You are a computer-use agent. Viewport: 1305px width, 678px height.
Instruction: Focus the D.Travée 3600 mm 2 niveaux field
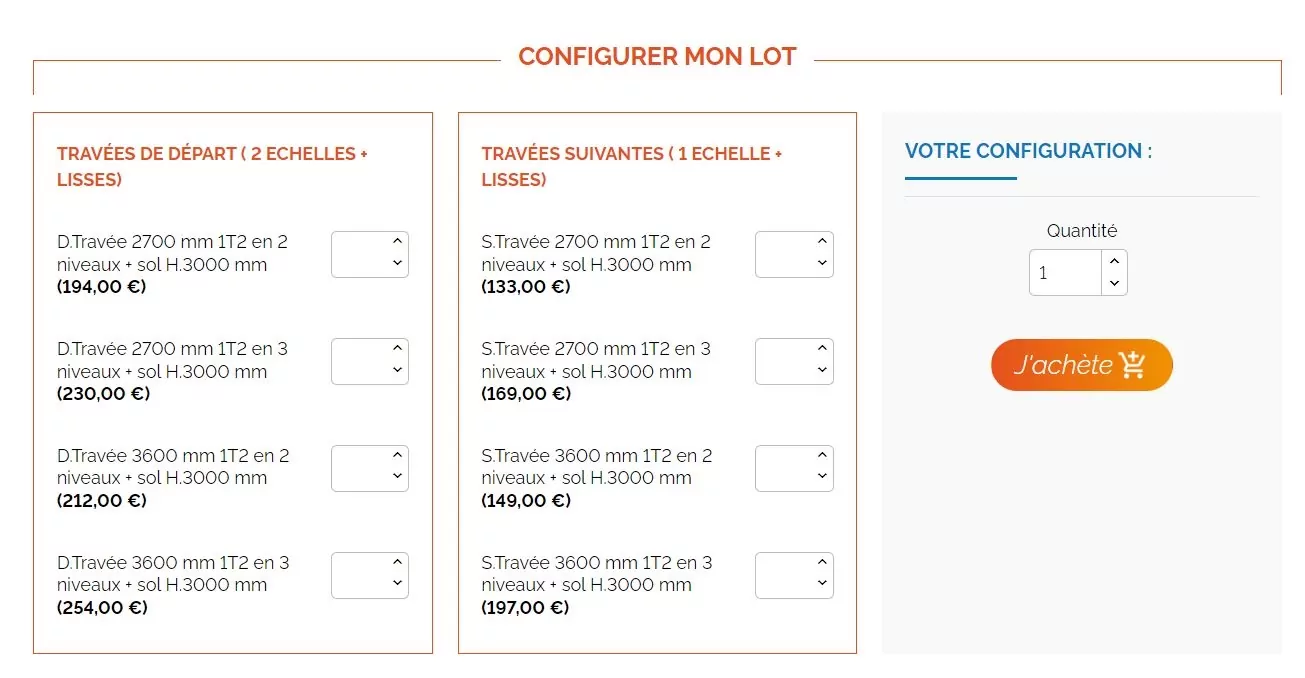click(x=359, y=468)
